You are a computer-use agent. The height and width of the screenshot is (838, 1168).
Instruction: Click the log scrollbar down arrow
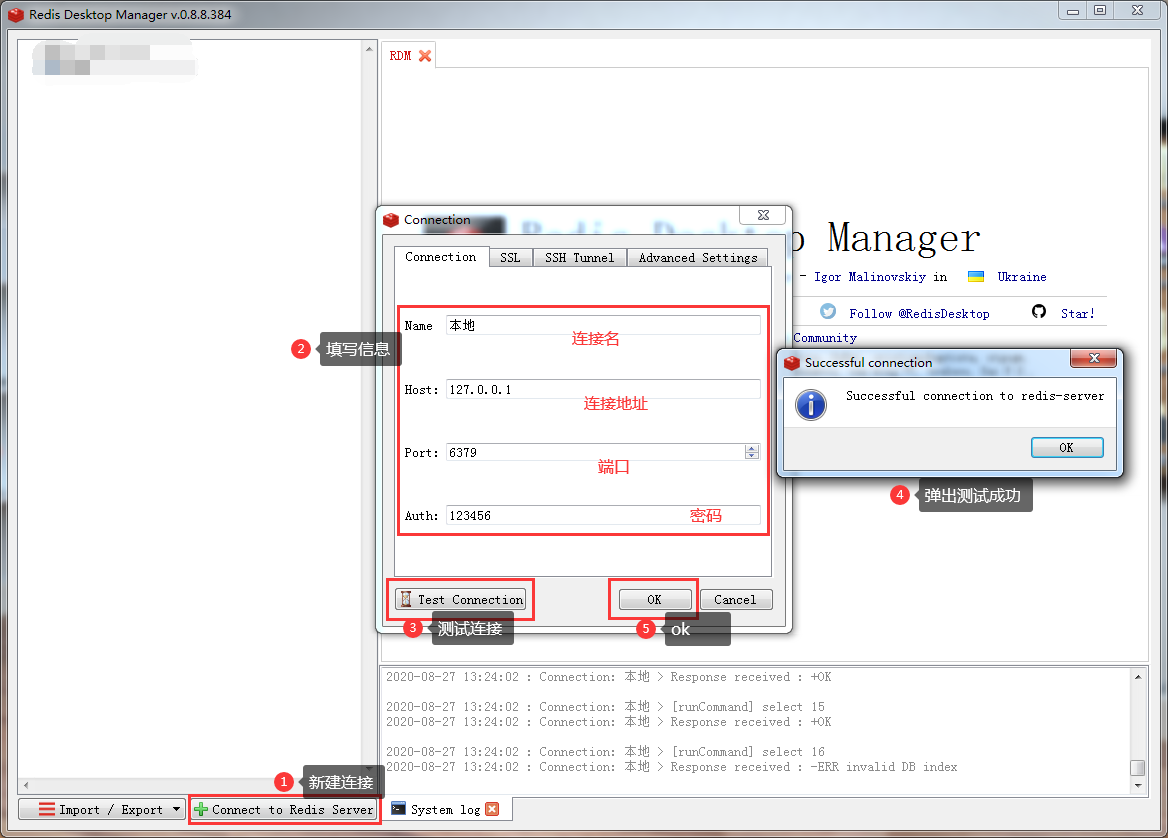click(1137, 785)
